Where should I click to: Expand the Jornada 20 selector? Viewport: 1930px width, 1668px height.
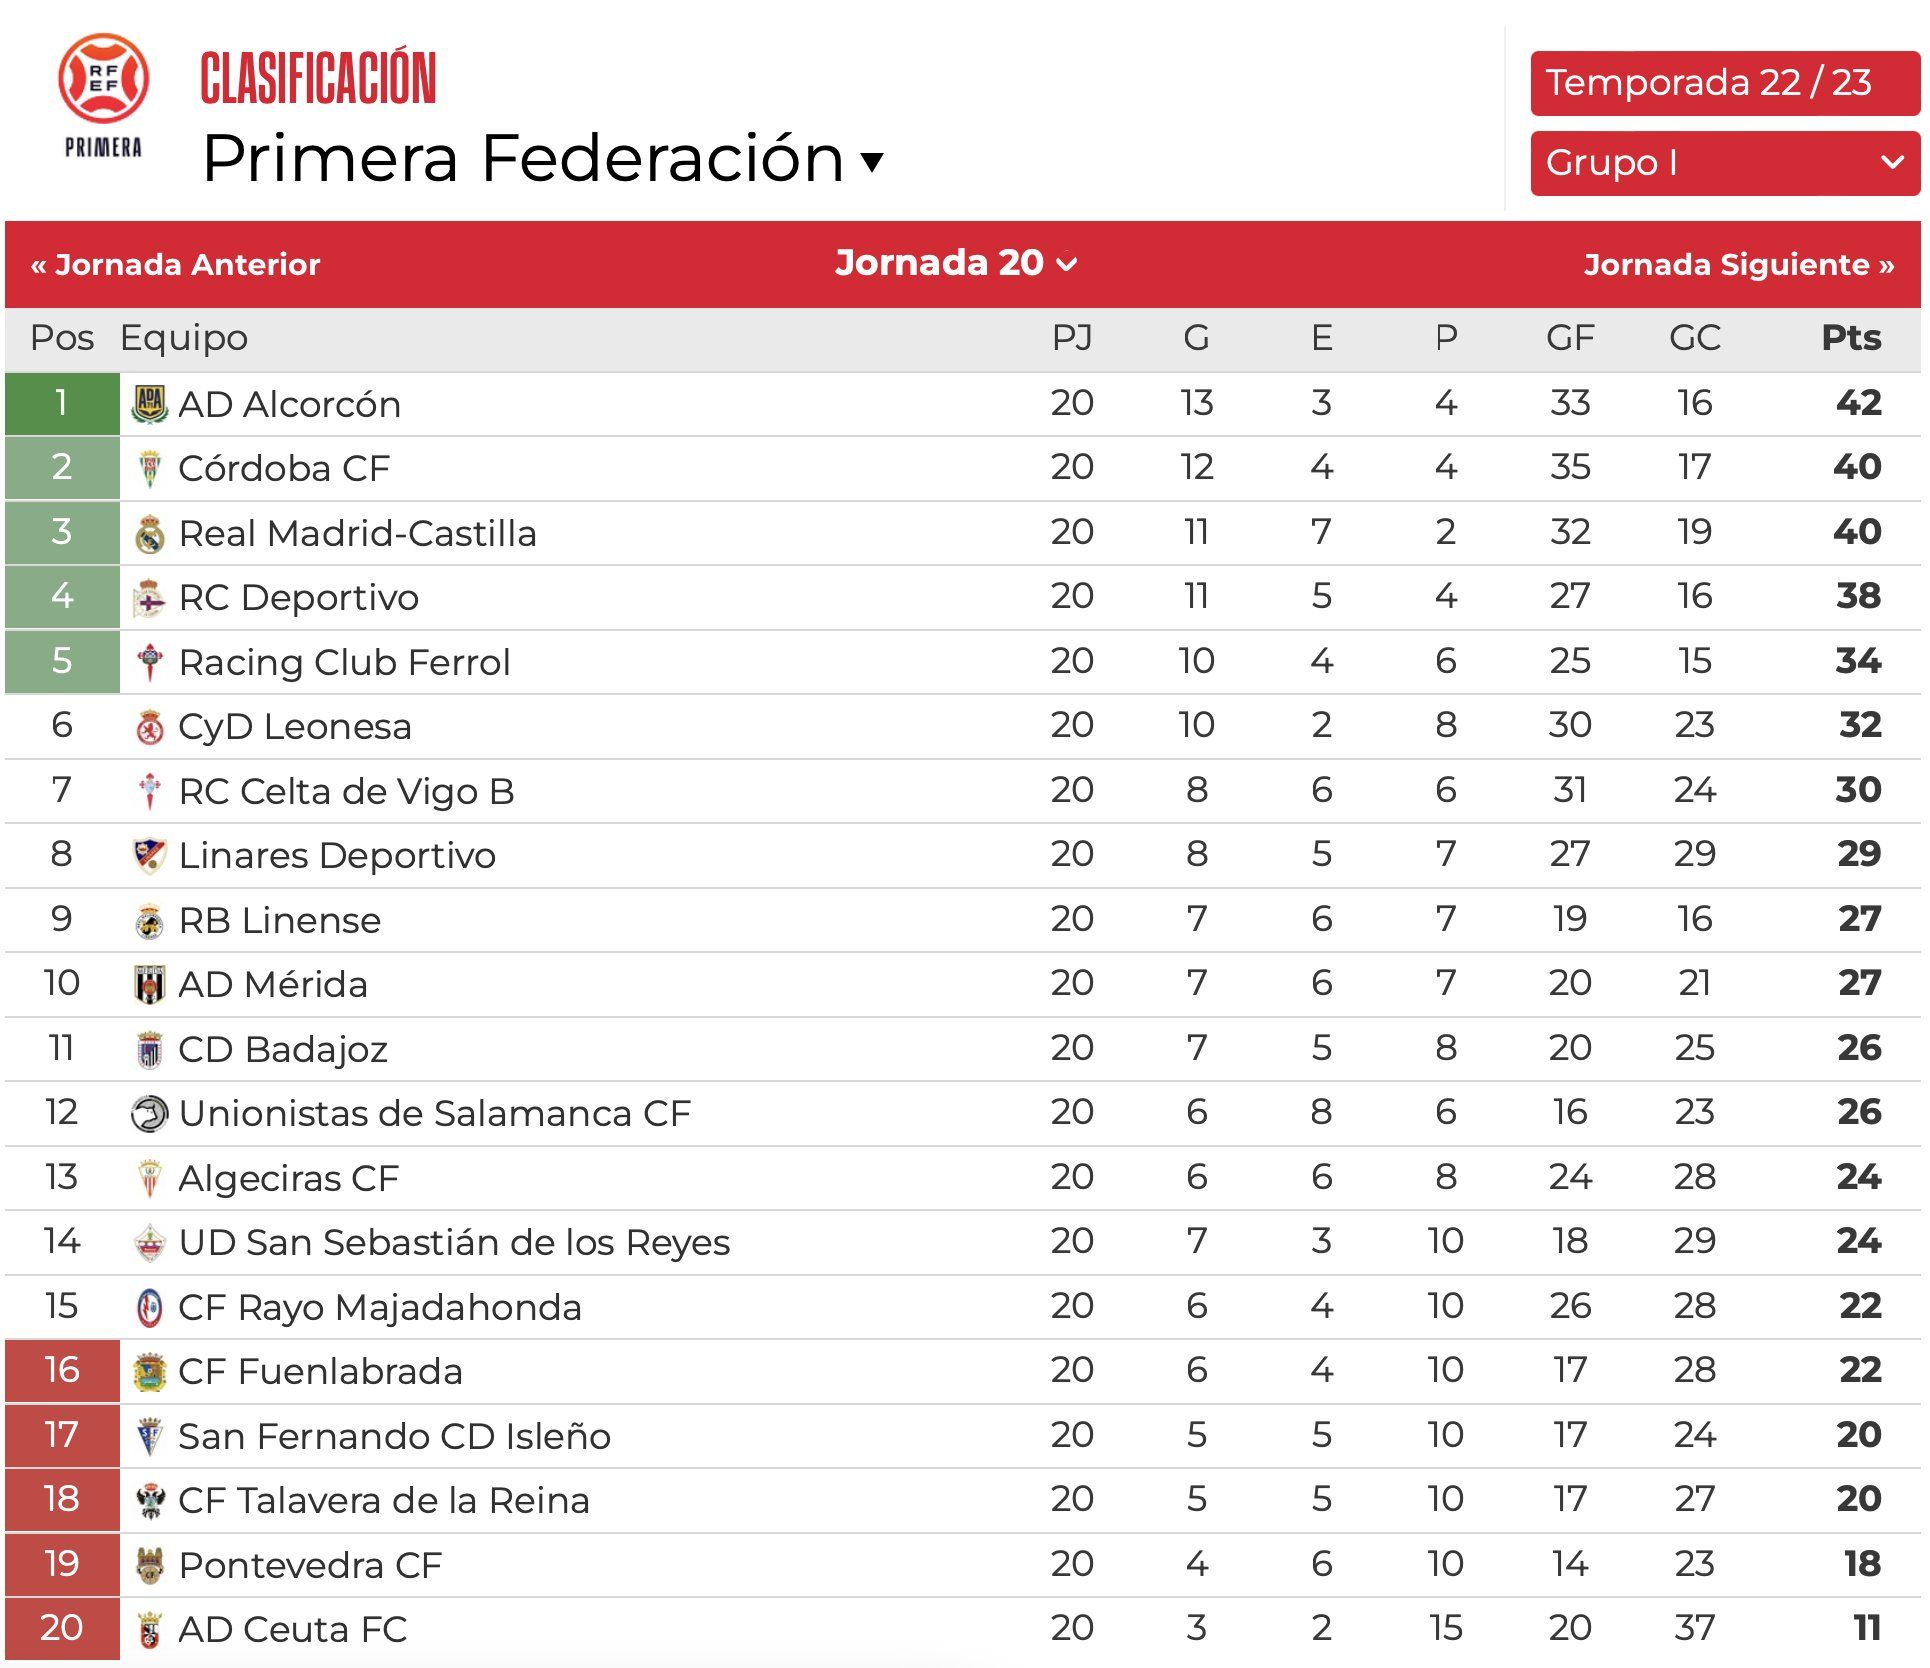click(956, 263)
